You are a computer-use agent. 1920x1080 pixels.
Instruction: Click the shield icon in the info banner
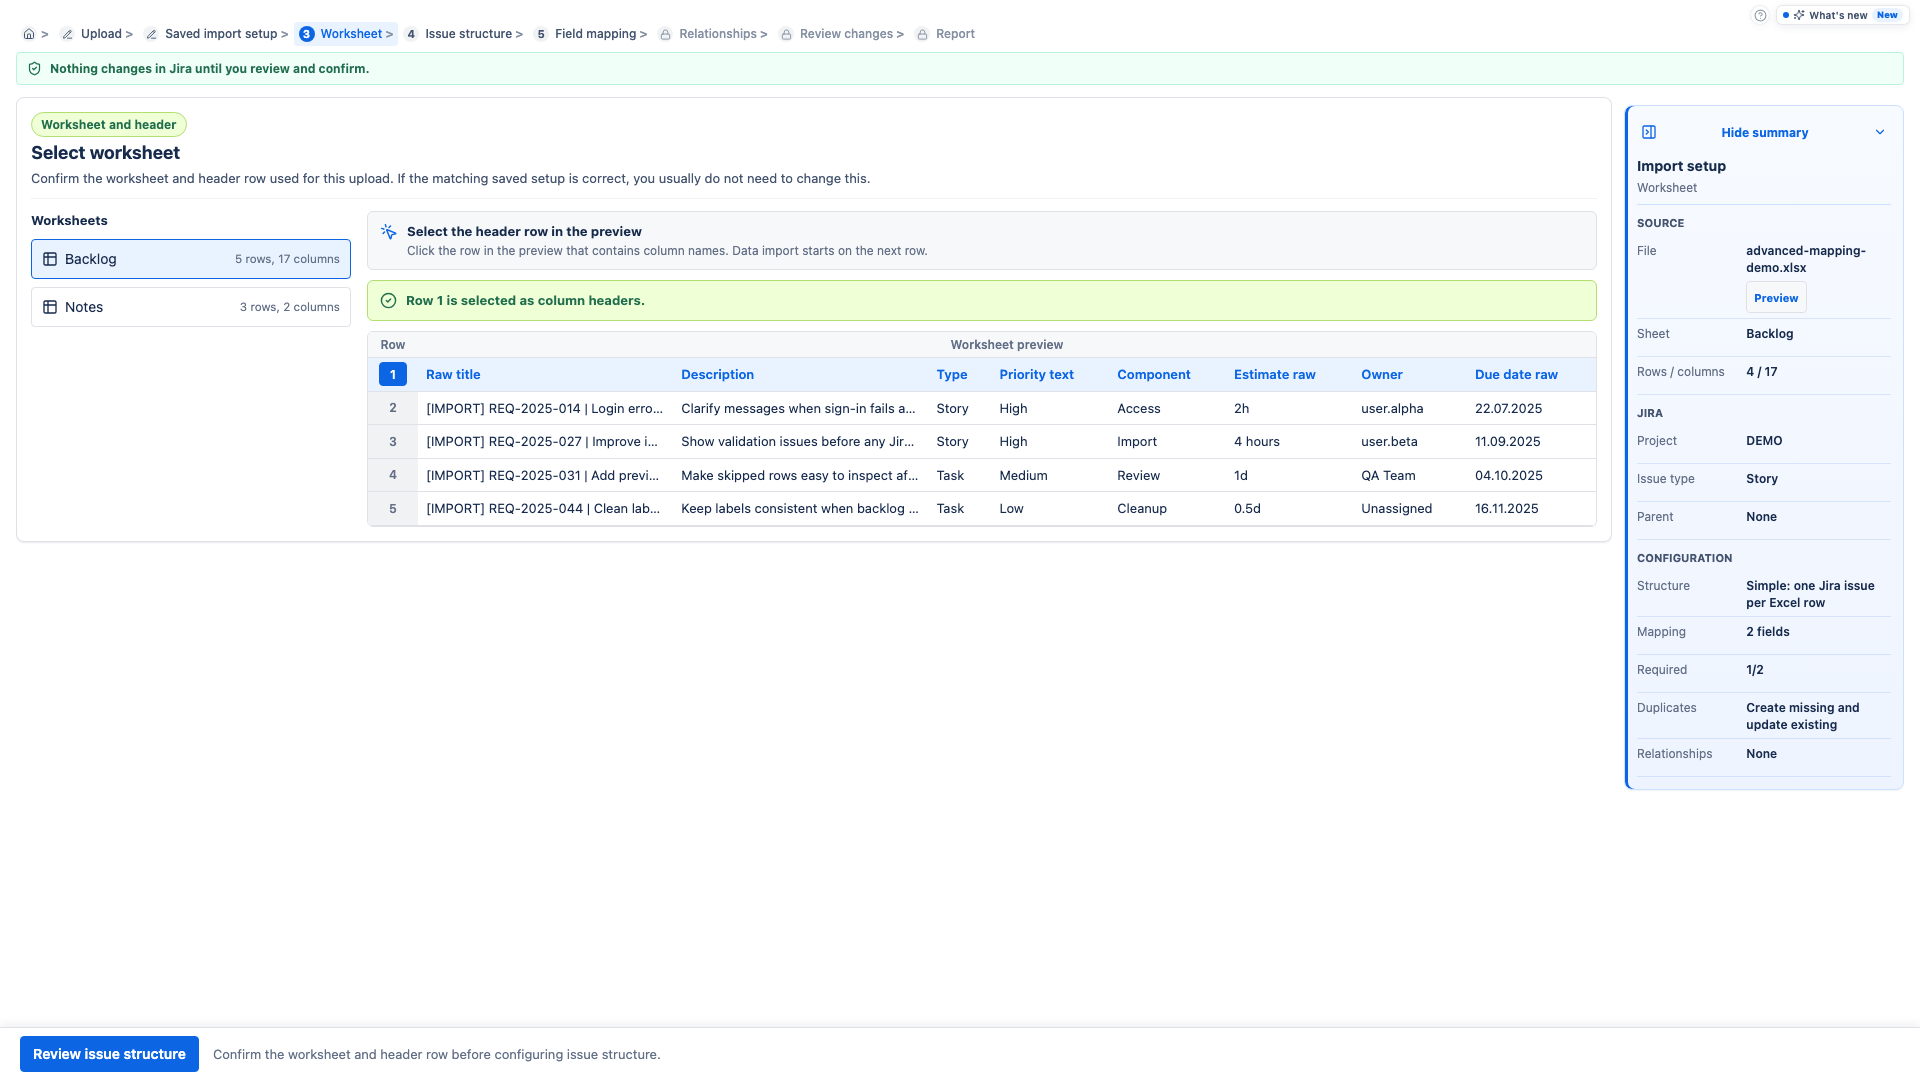pyautogui.click(x=35, y=69)
